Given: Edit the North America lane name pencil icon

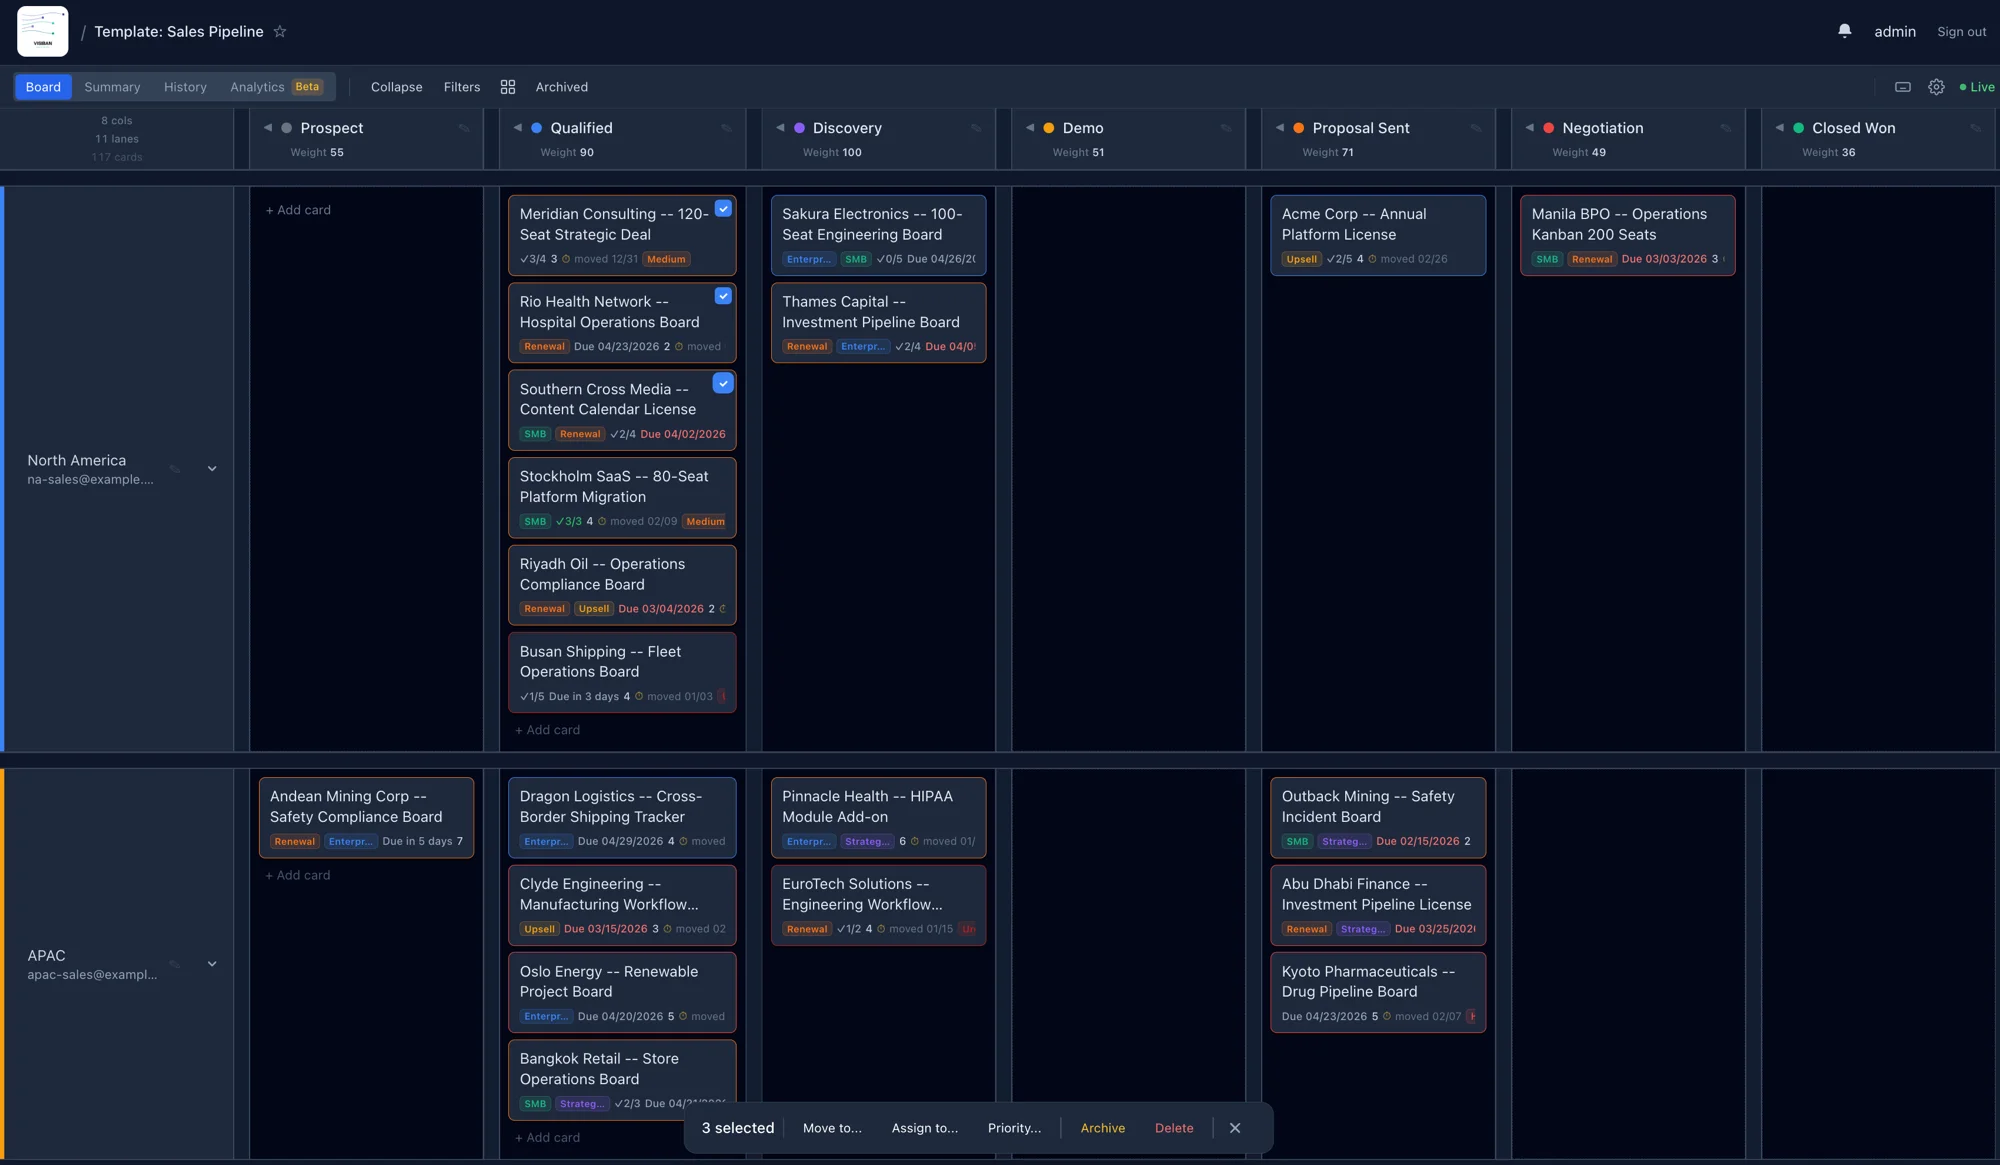Looking at the screenshot, I should [x=172, y=468].
